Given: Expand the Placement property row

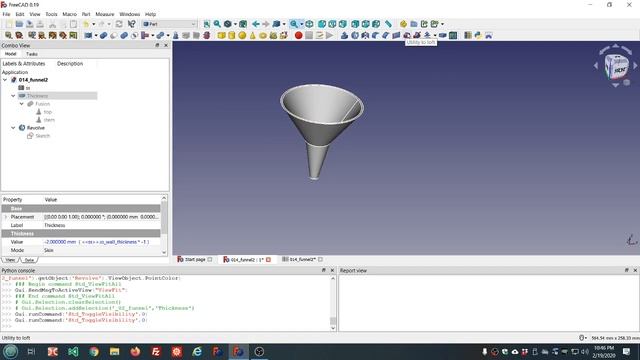Looking at the screenshot, I should pos(6,217).
